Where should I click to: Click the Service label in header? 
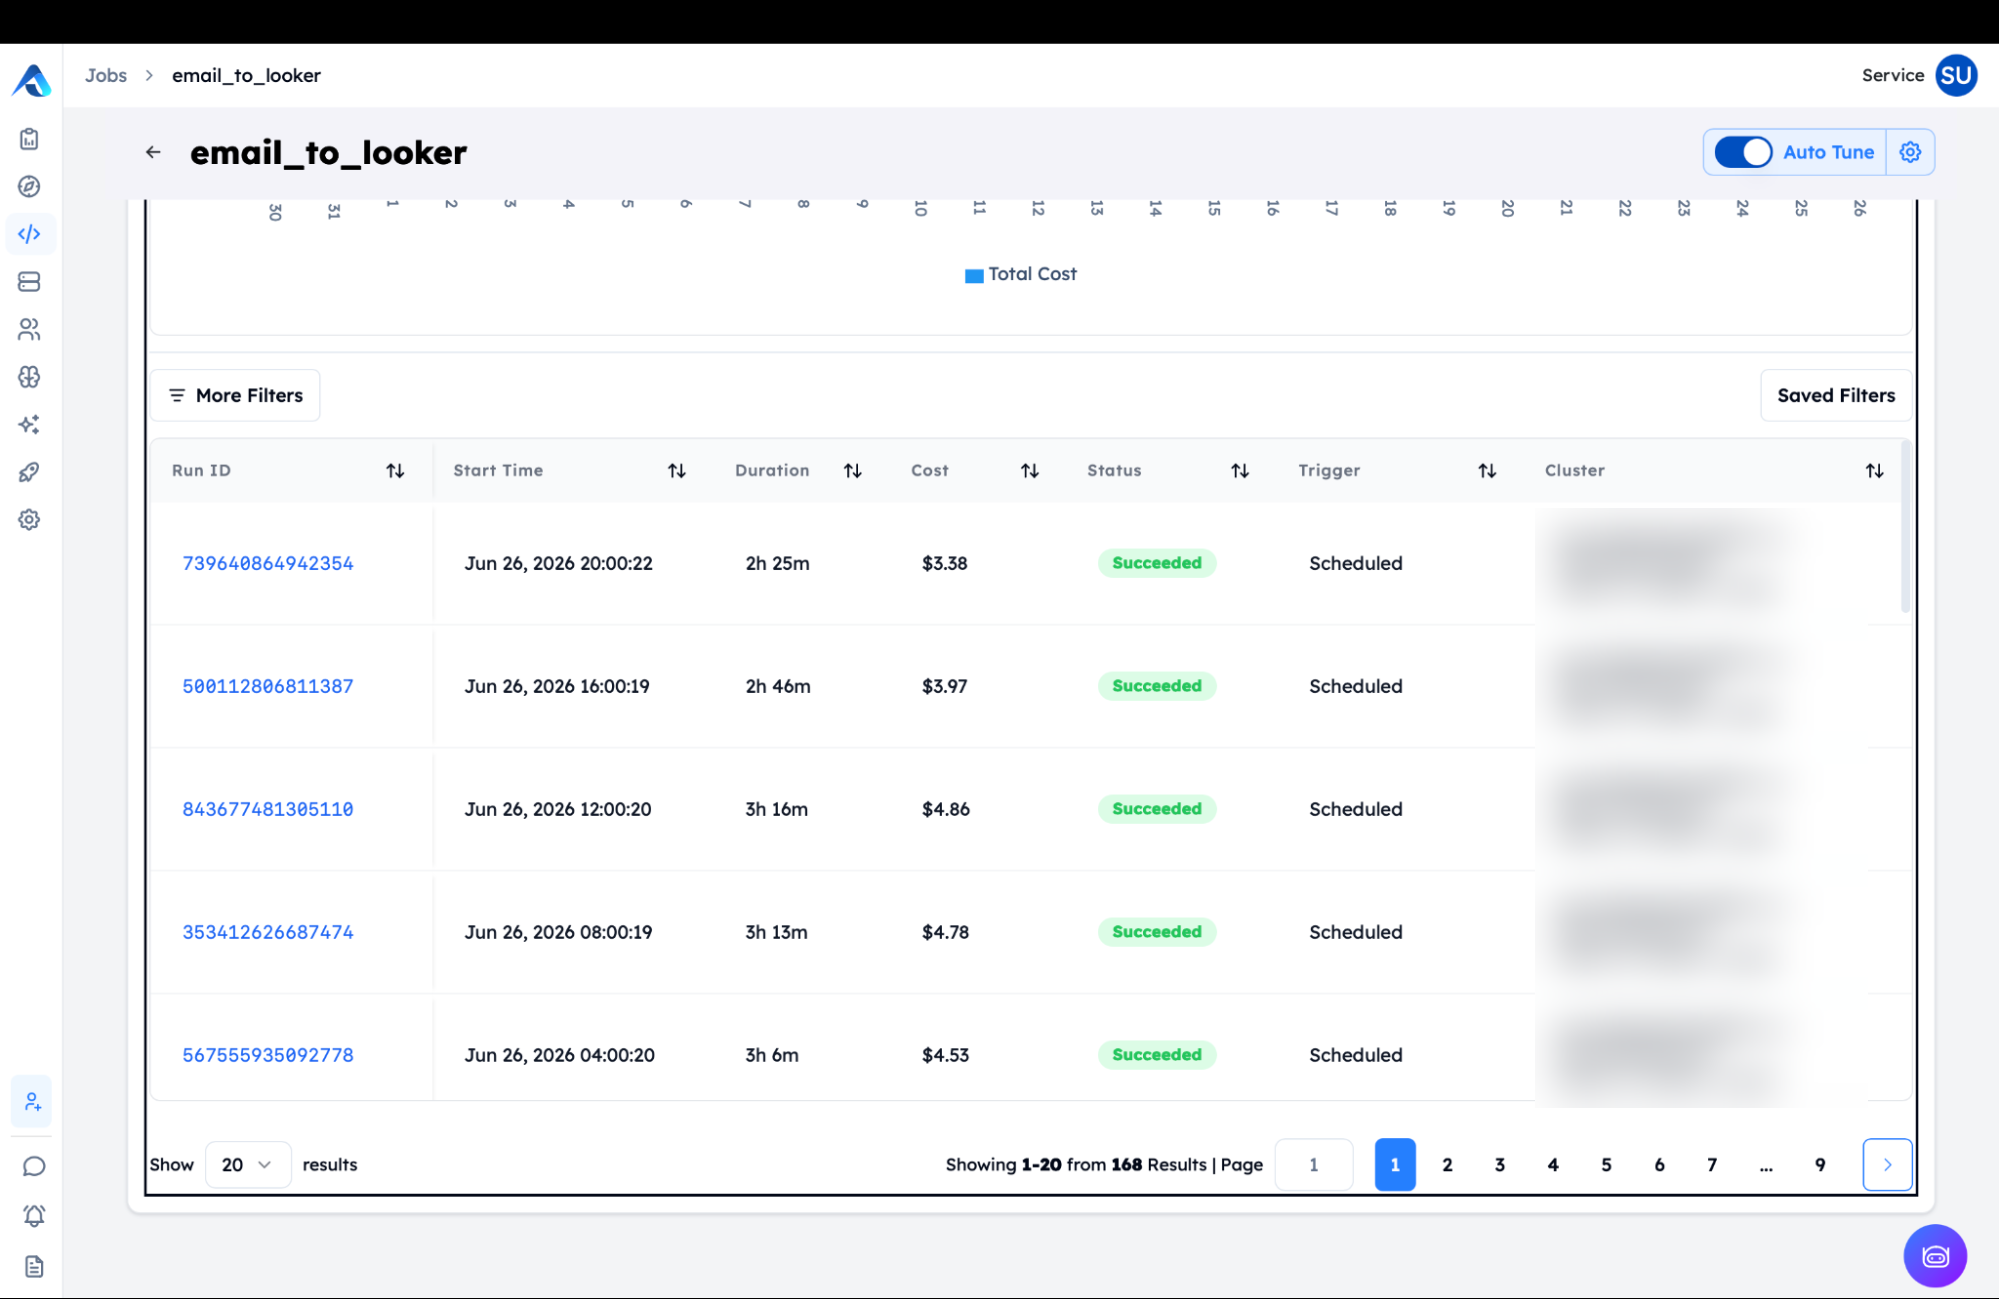coord(1892,76)
